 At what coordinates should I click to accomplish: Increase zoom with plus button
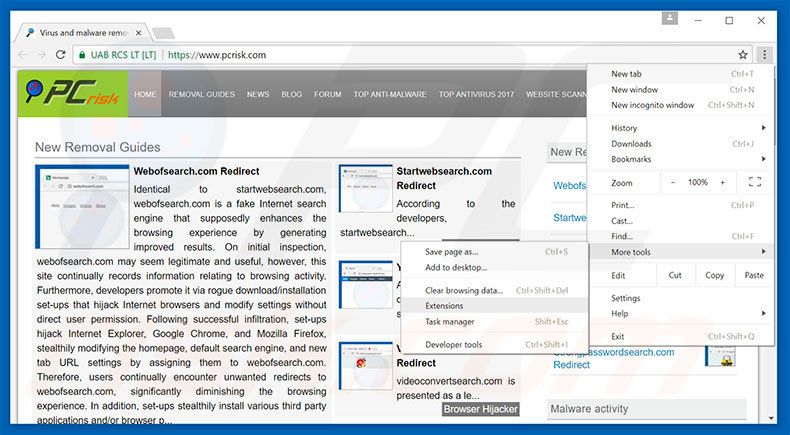pos(722,182)
